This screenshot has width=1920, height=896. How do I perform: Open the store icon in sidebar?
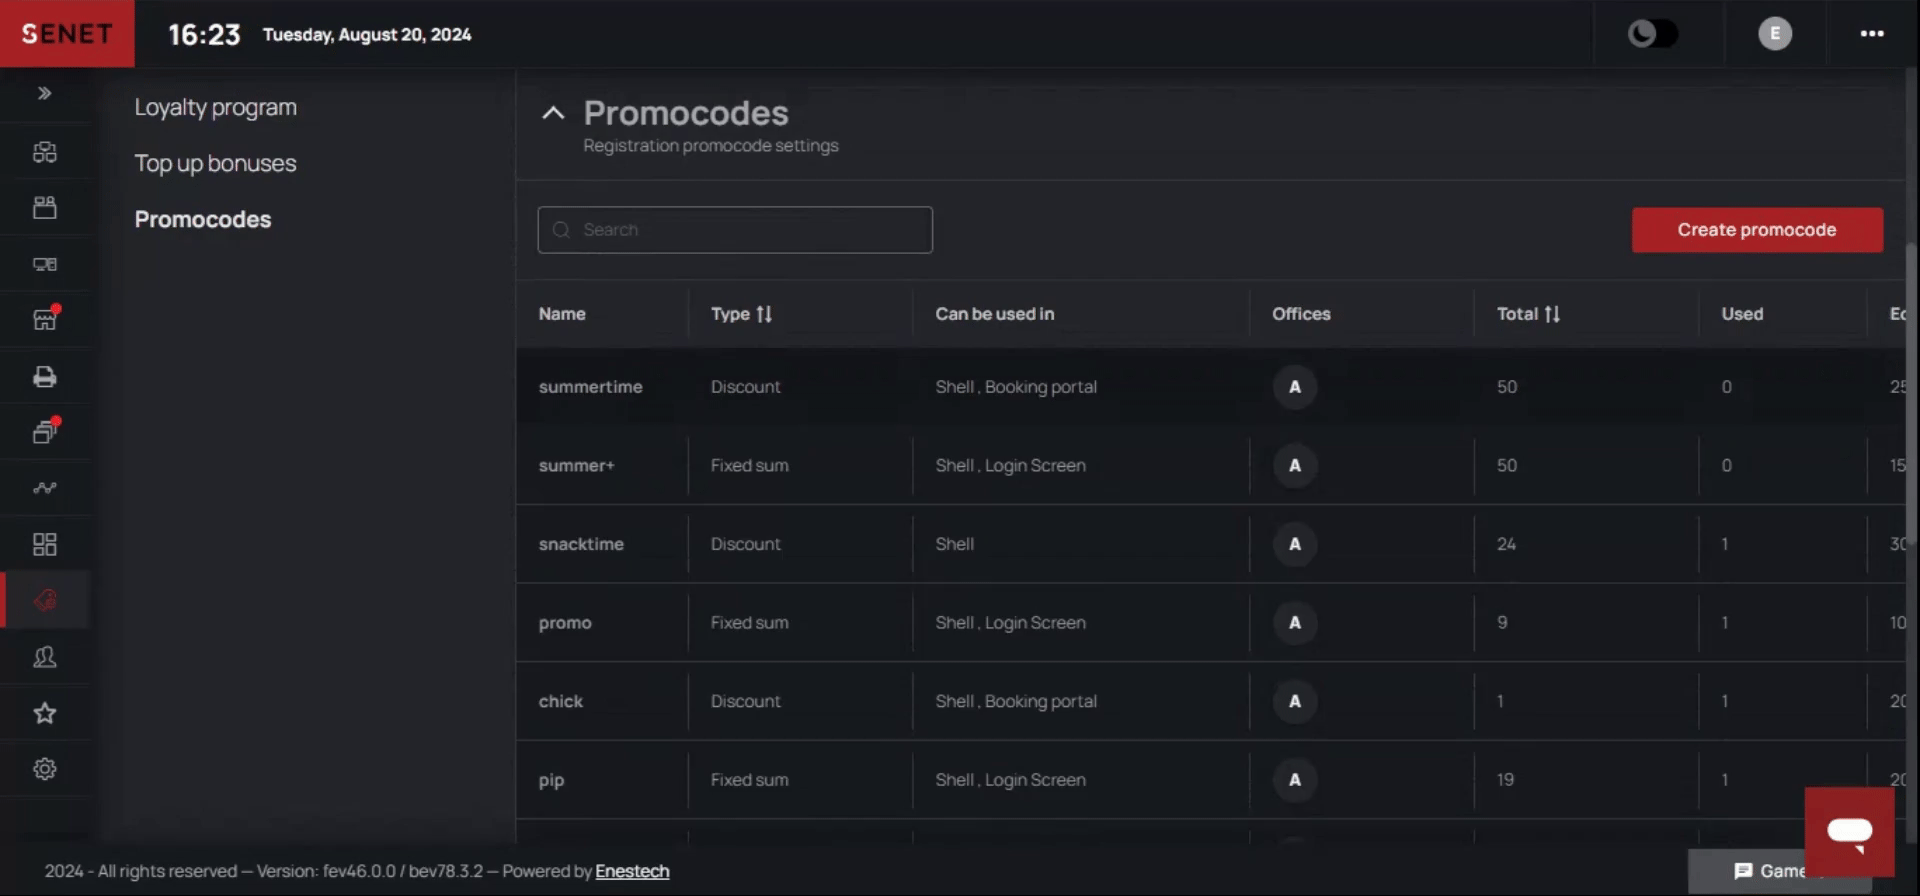pos(45,320)
